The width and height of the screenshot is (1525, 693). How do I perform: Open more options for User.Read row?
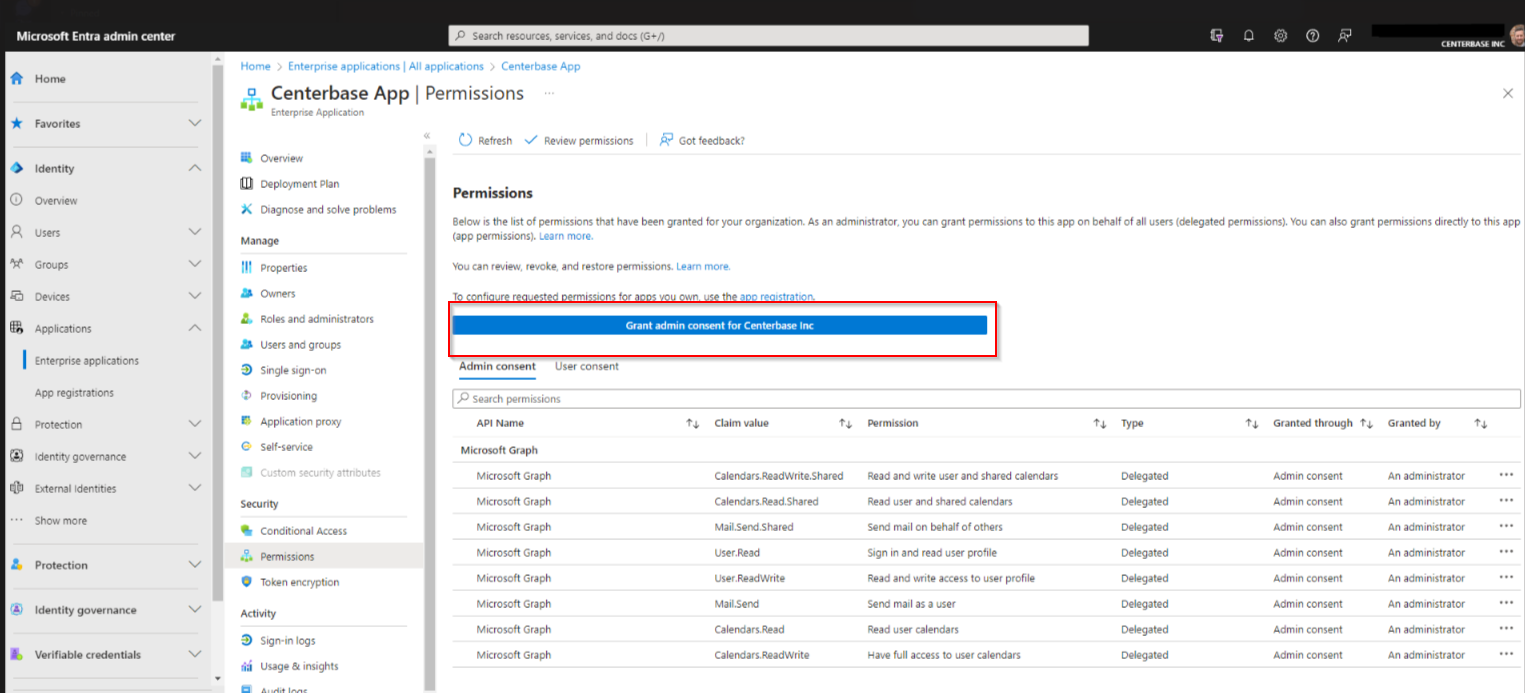pos(1506,552)
